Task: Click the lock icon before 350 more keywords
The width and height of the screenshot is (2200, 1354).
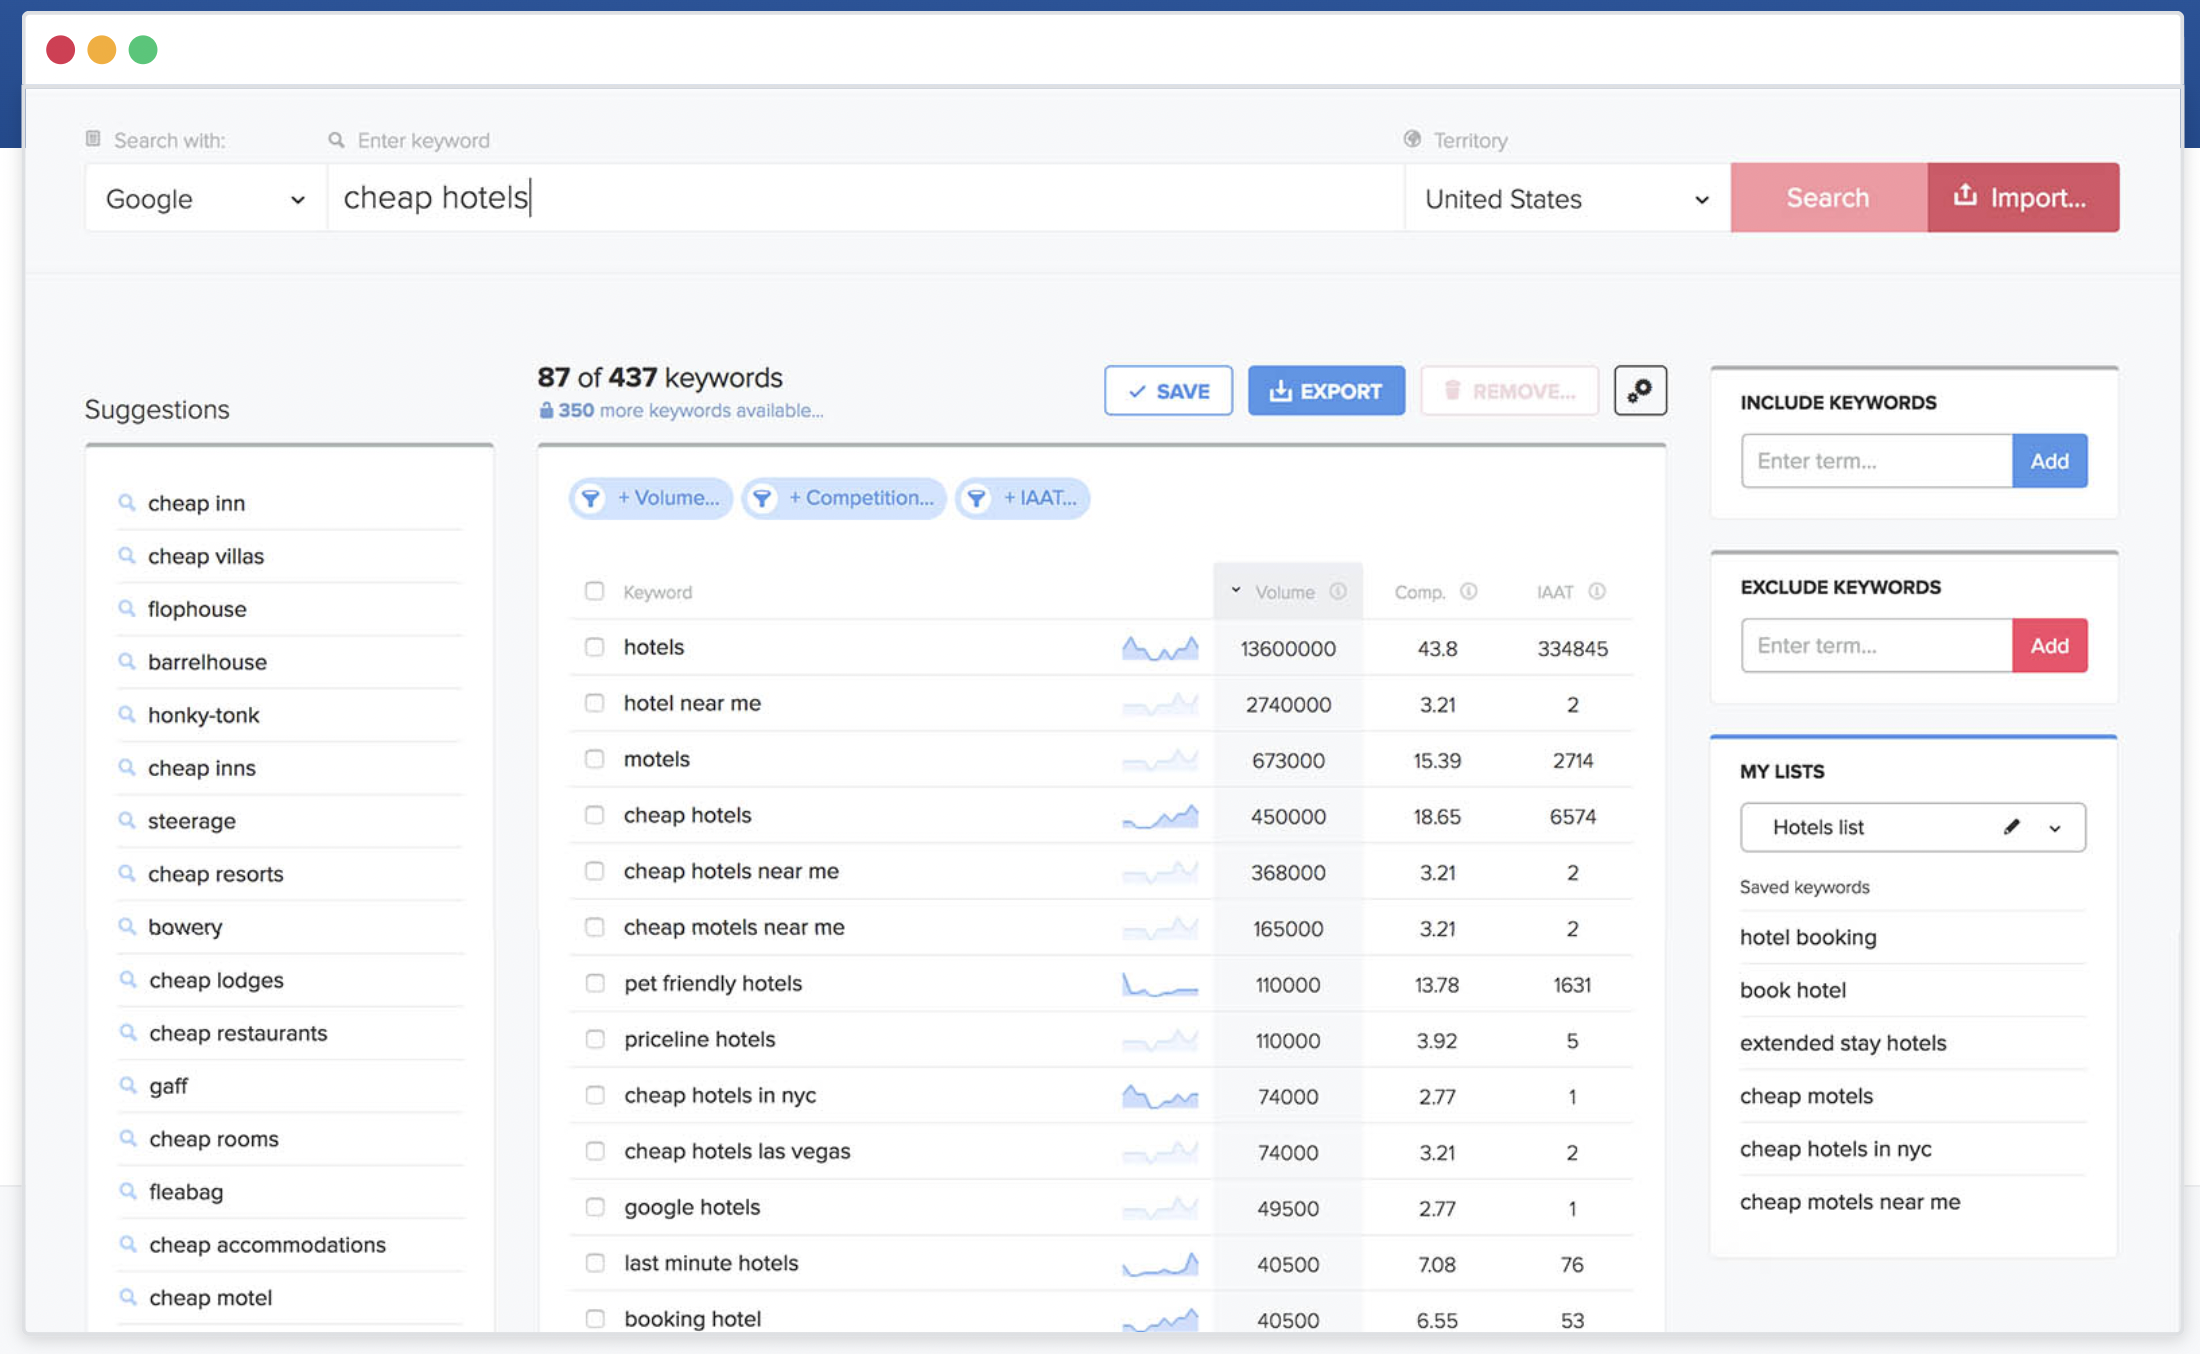Action: [546, 410]
